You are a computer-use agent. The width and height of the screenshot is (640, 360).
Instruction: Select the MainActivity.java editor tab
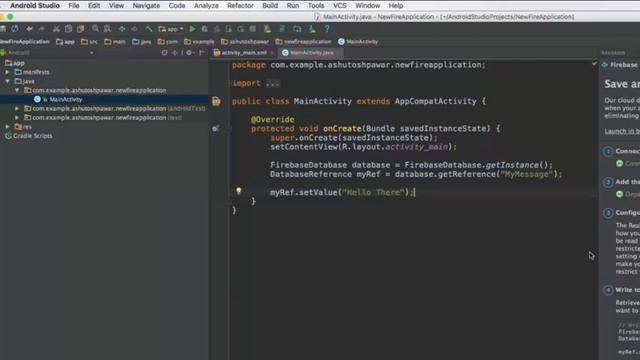tap(311, 53)
